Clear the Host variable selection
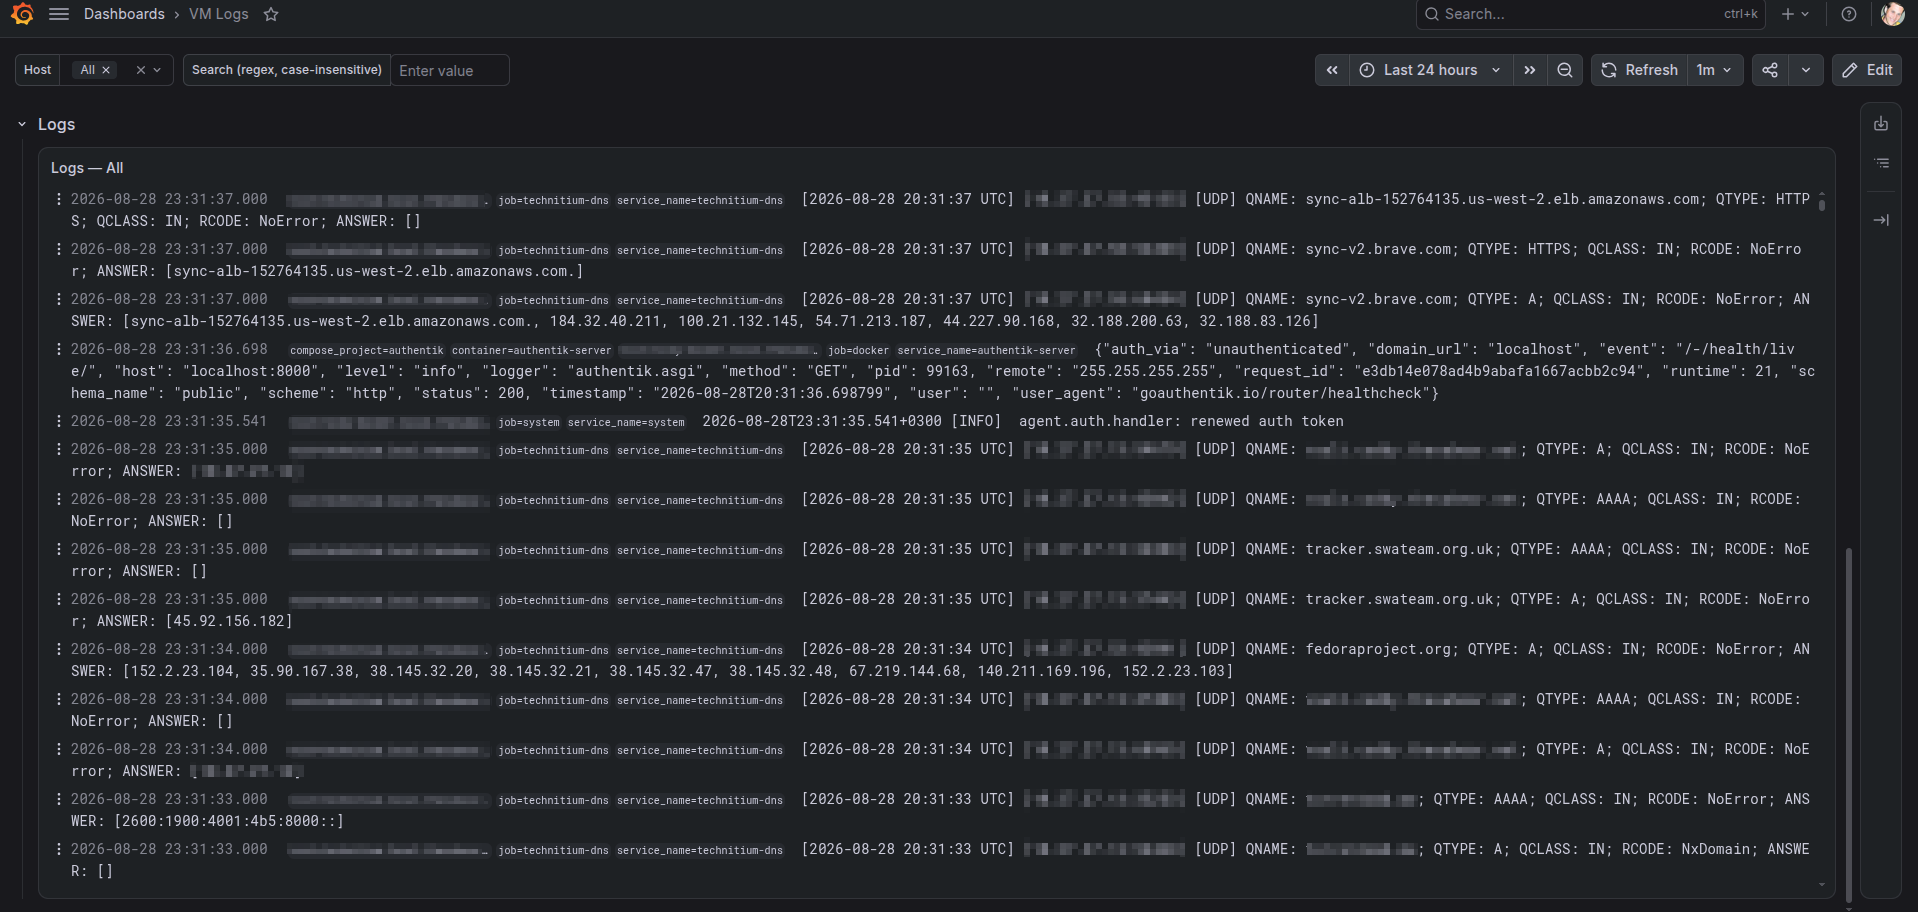 pyautogui.click(x=141, y=70)
